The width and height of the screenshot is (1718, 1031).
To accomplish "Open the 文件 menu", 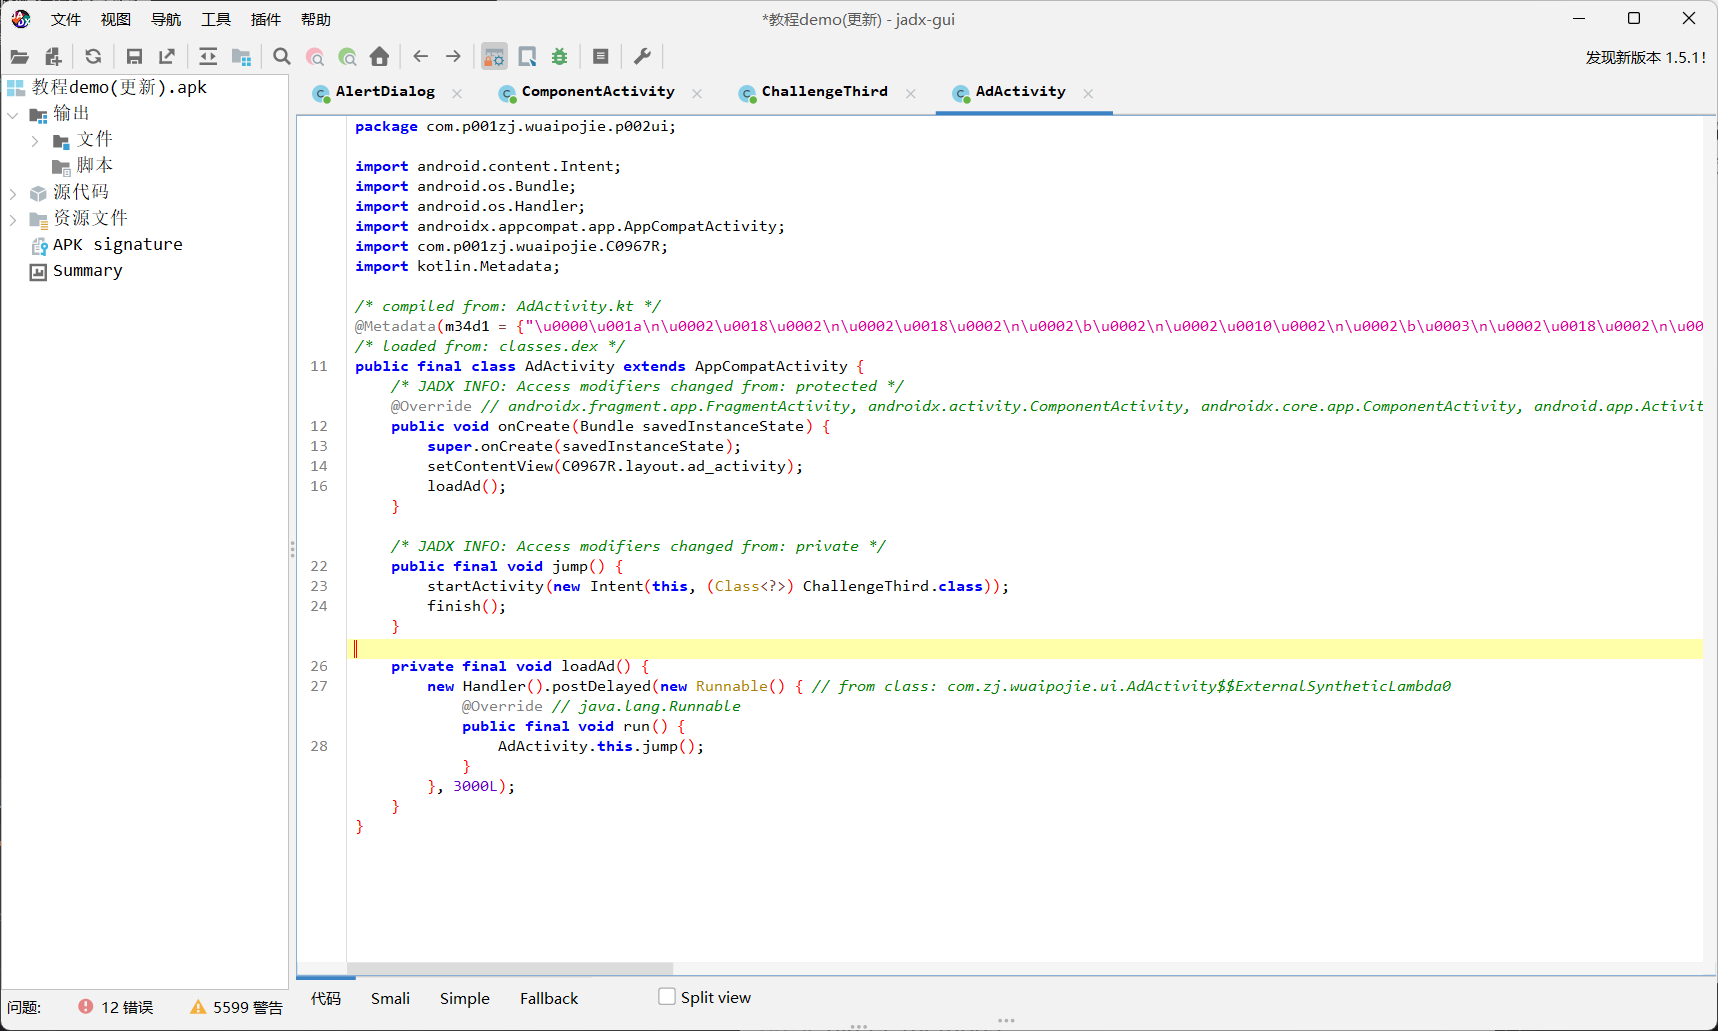I will (66, 19).
